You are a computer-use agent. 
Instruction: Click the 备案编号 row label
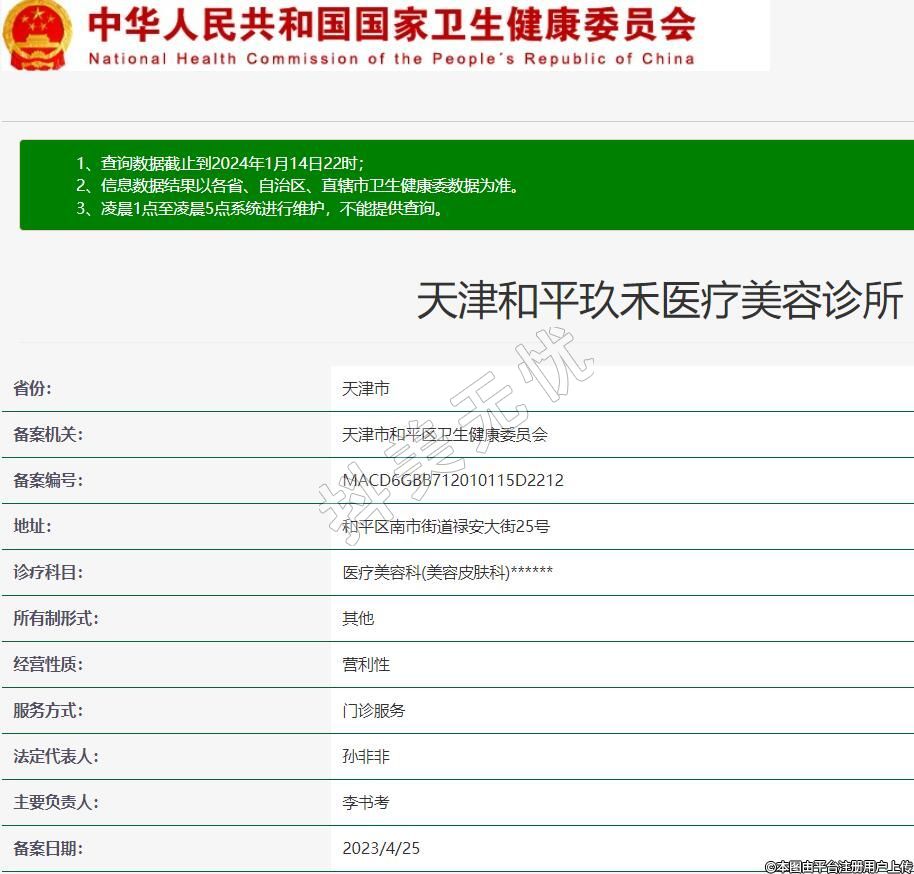click(48, 480)
